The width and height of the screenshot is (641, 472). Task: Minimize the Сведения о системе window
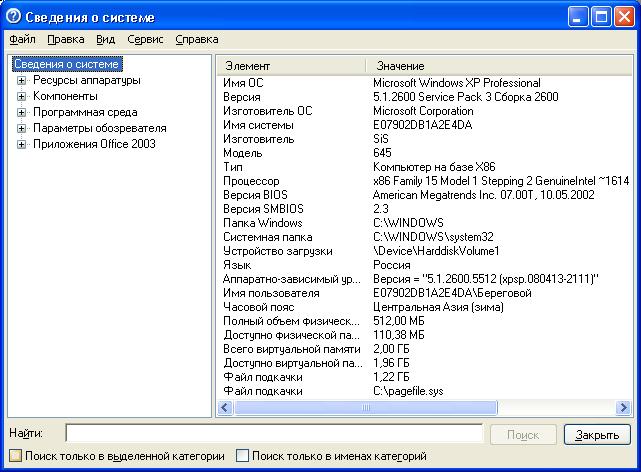tap(578, 17)
